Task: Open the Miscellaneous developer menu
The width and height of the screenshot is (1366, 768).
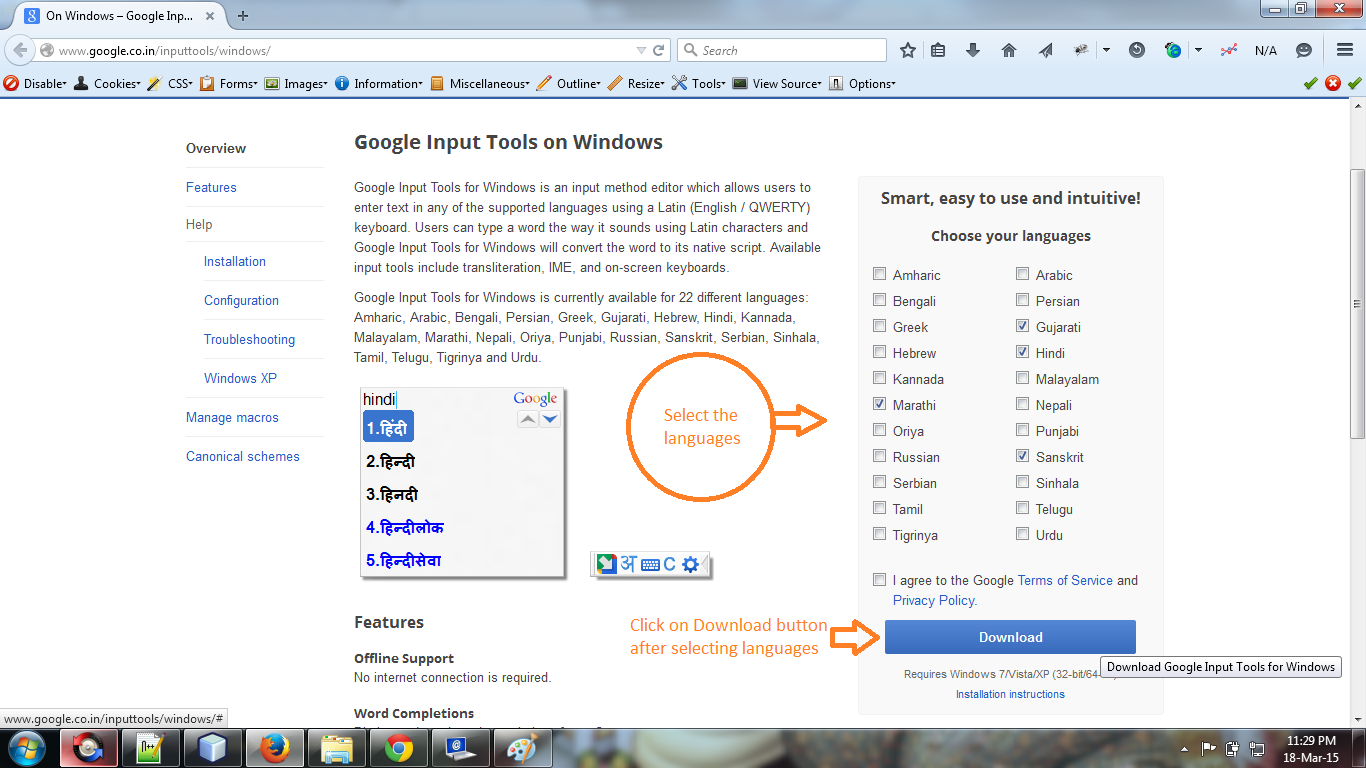Action: click(481, 84)
